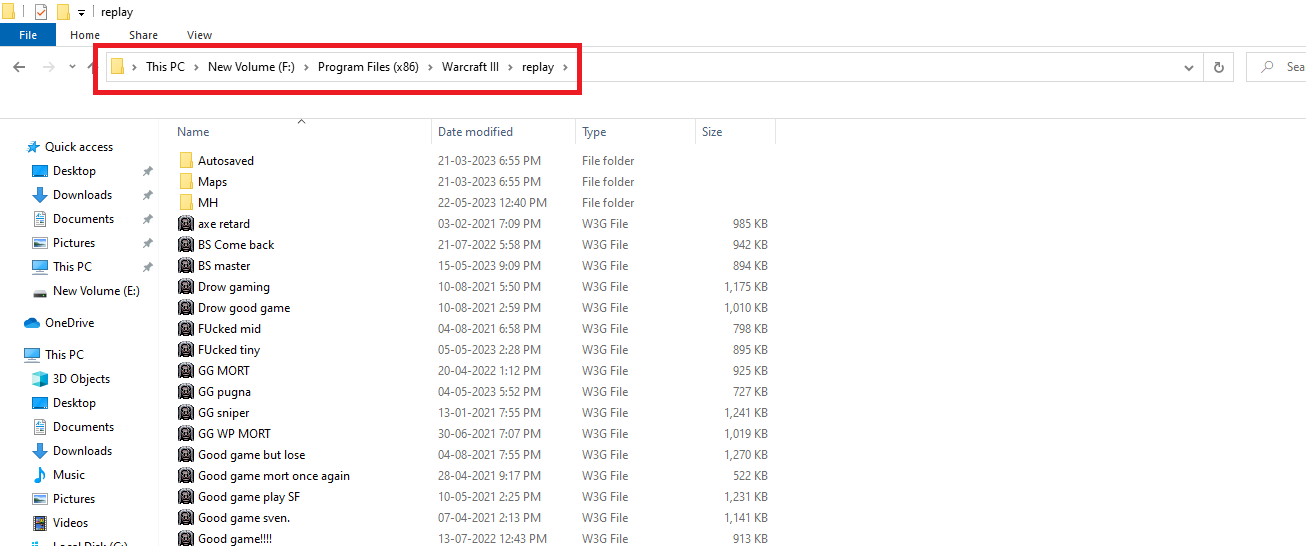Click the 'axe retard' W3G file icon
This screenshot has height=546, width=1306.
click(186, 224)
